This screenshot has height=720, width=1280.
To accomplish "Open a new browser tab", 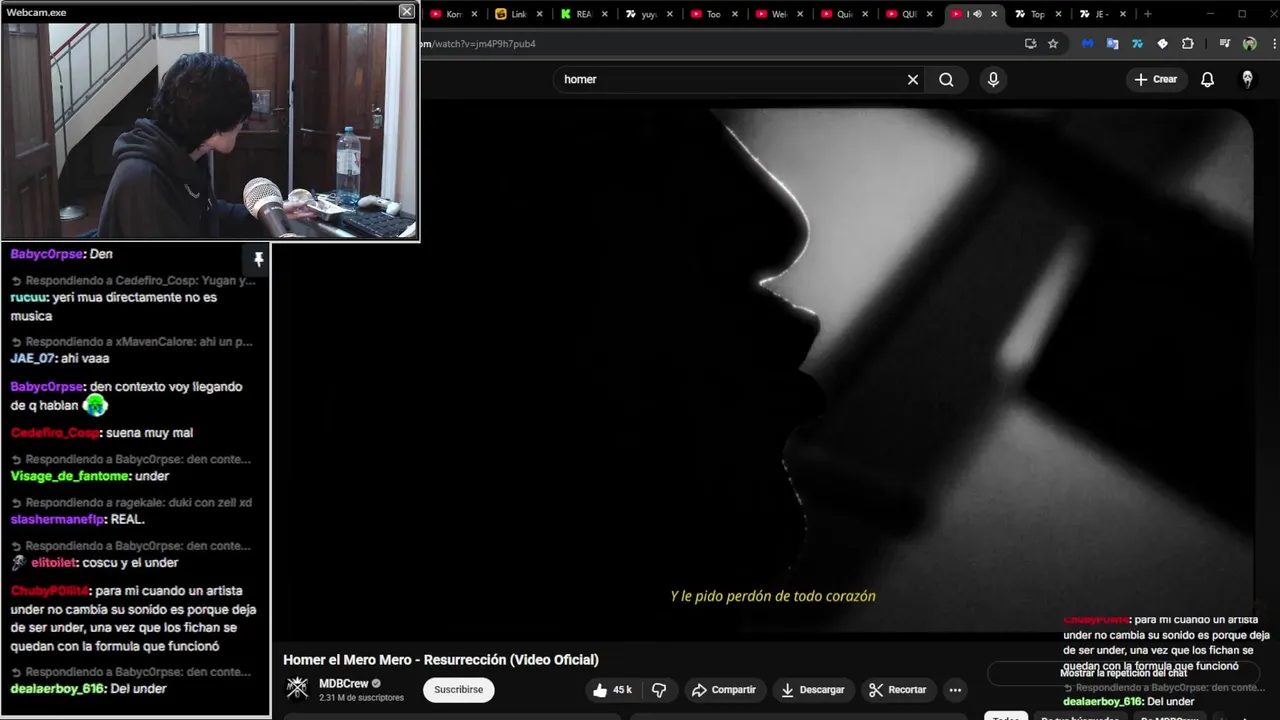I will [1147, 14].
